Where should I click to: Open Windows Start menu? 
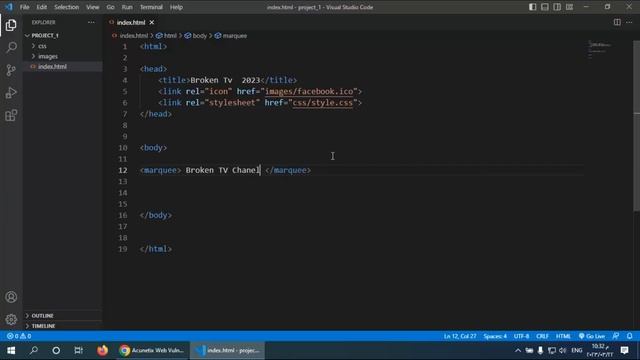coord(11,350)
